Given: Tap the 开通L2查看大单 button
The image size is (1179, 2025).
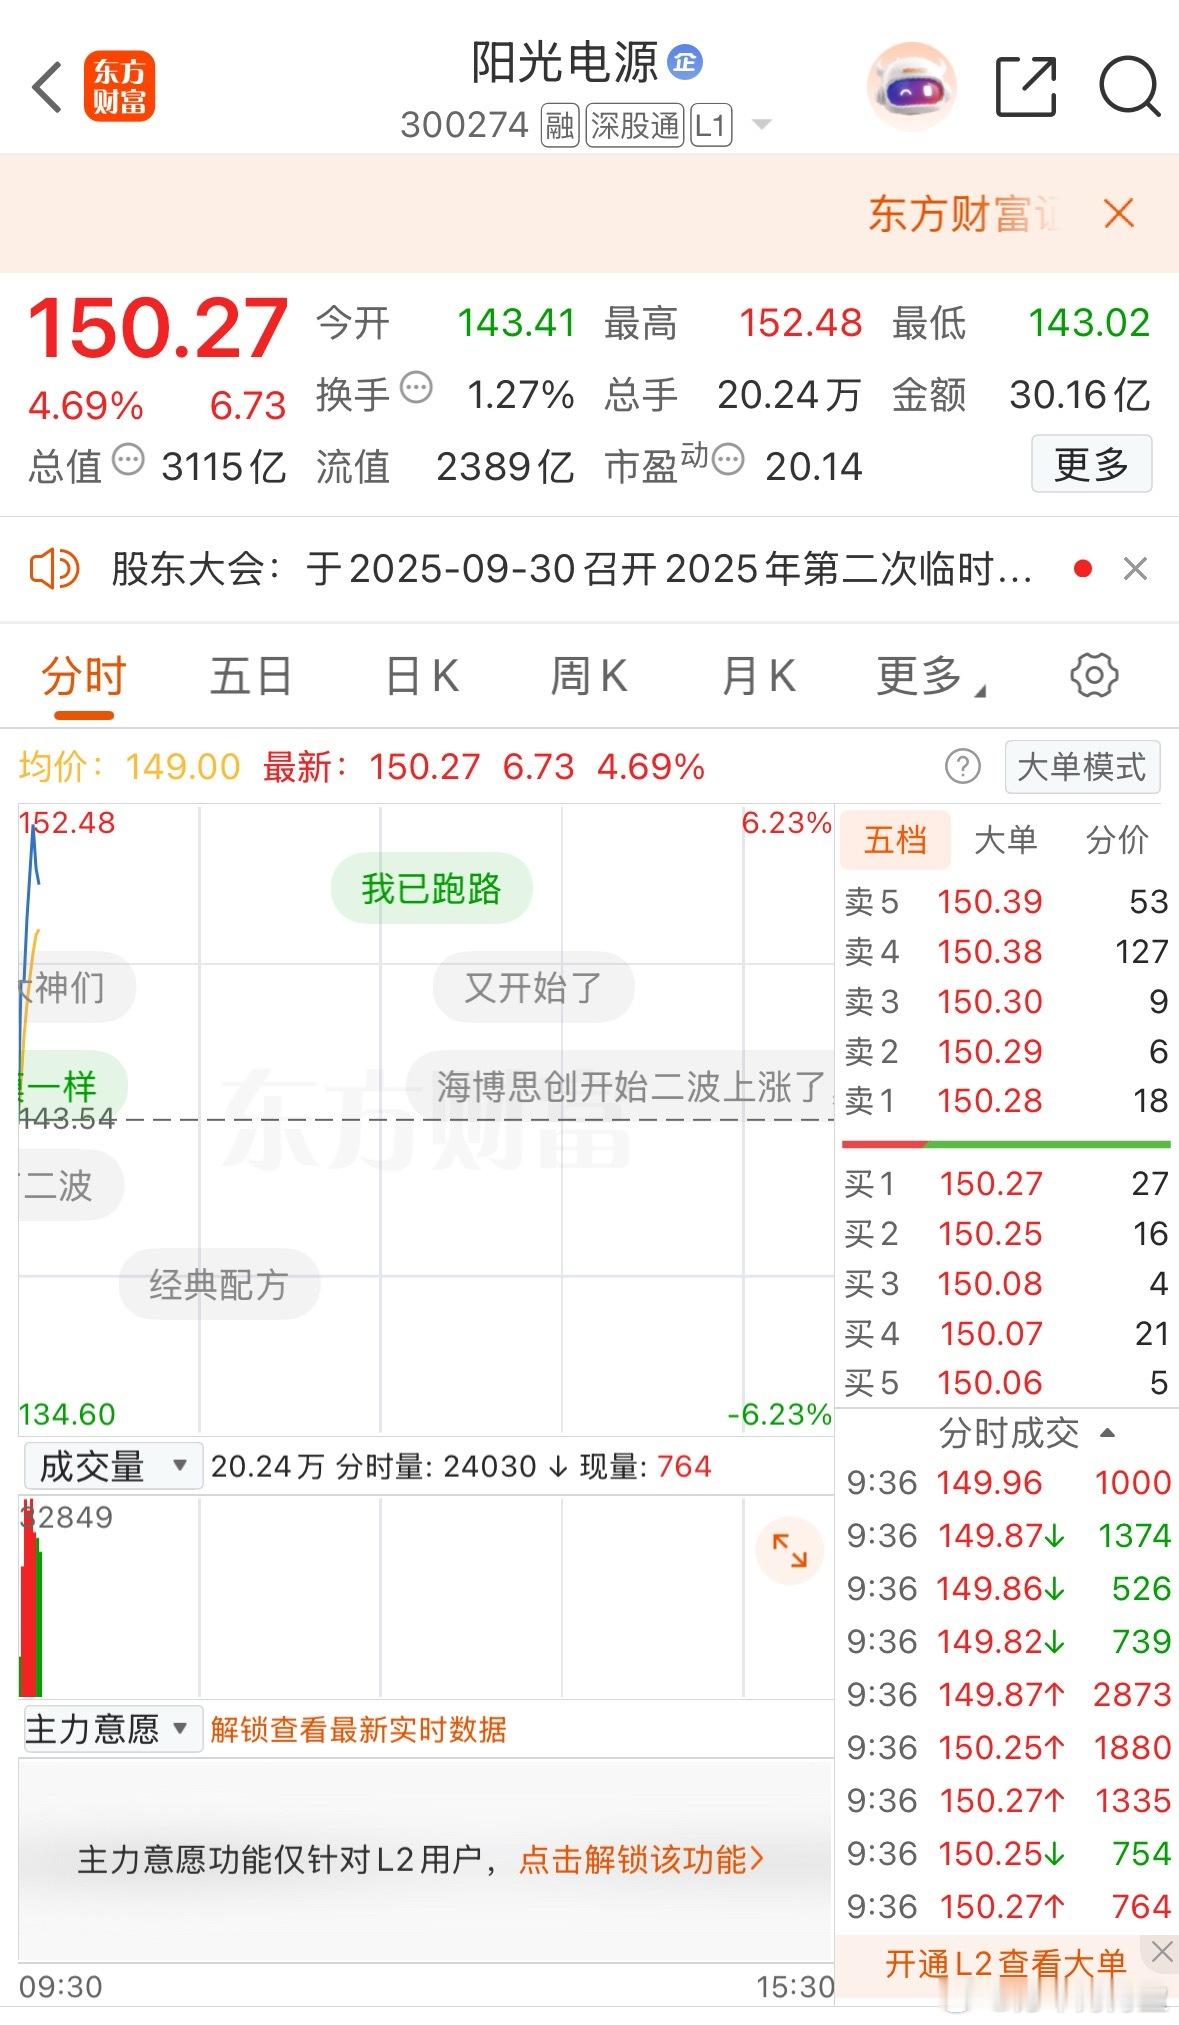Looking at the screenshot, I should tap(1005, 1964).
